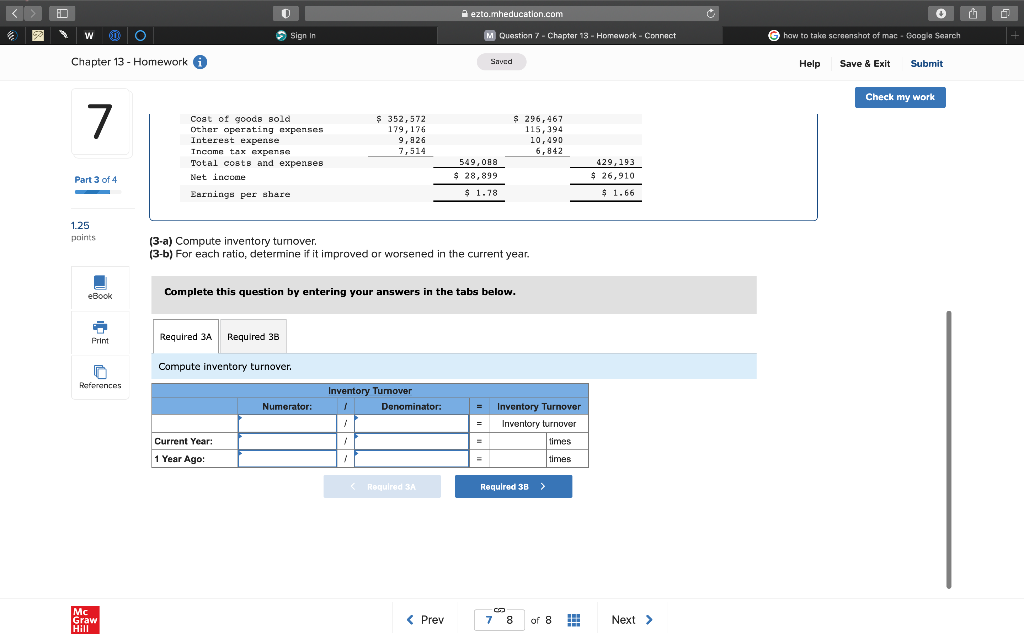
Task: Click the Submit link
Action: pyautogui.click(x=927, y=63)
